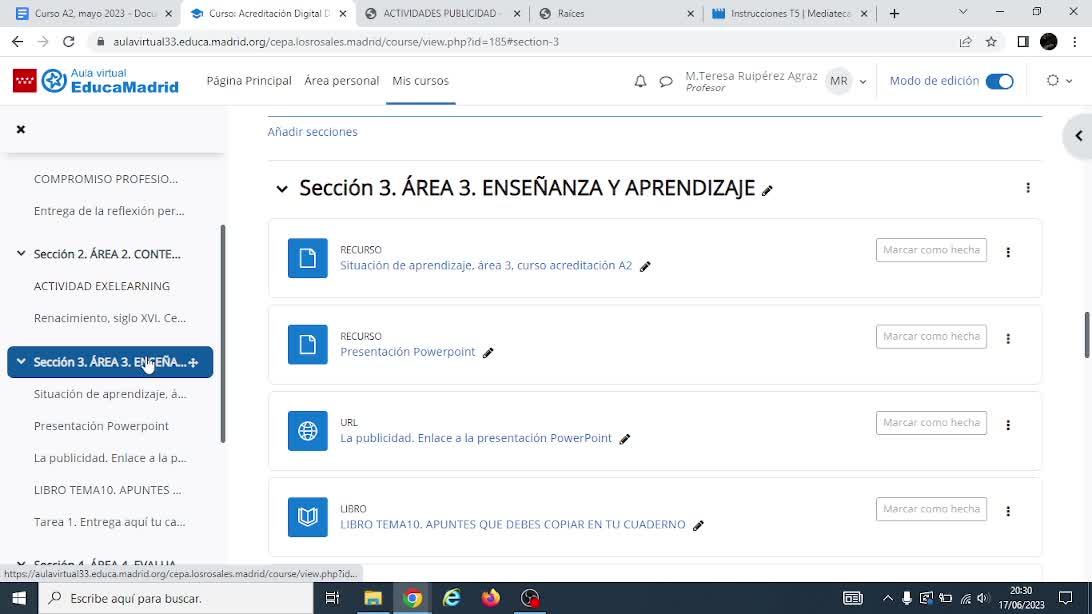Go to Página Principal
This screenshot has height=614, width=1092.
tap(249, 81)
